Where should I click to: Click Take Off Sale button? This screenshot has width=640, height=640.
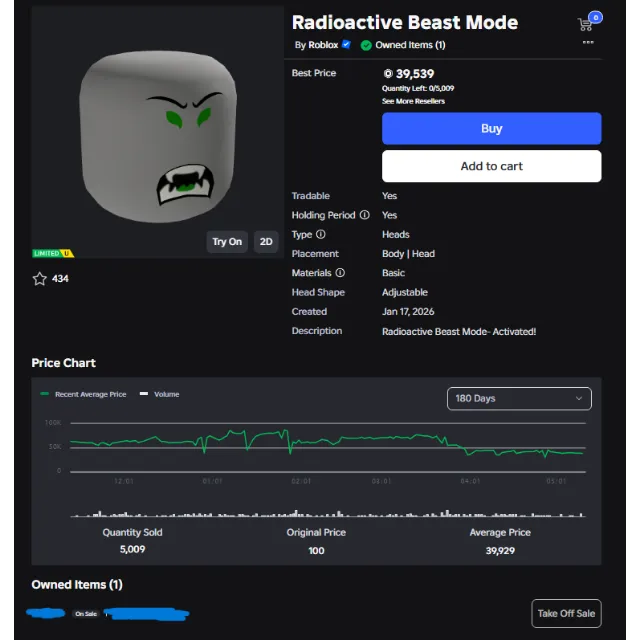click(x=566, y=613)
